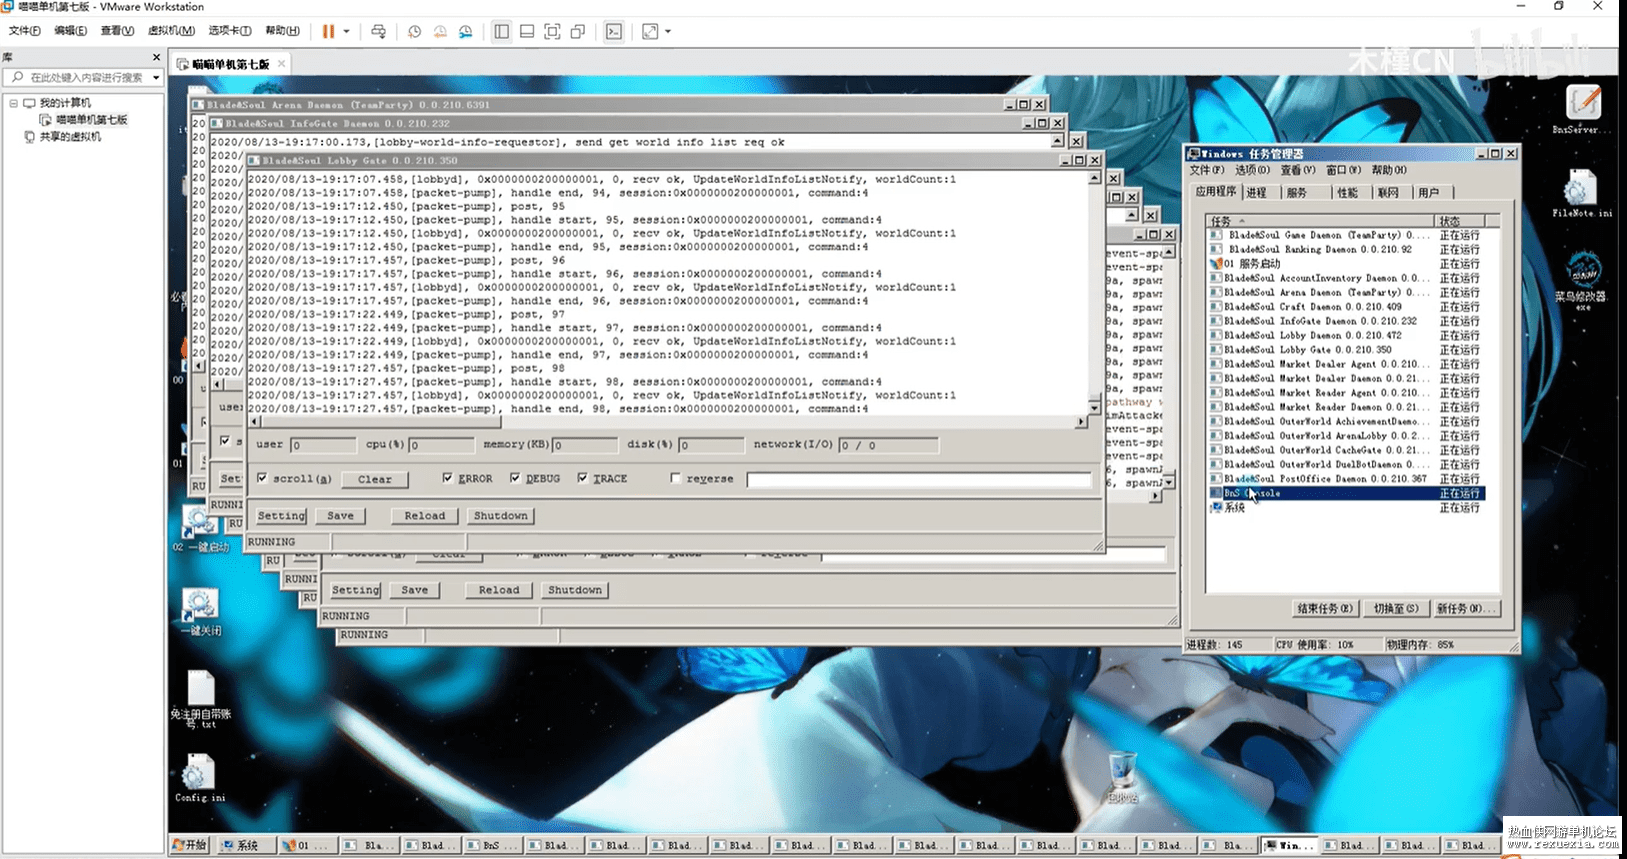Click the 系统 task row in Task Manager

coord(1345,508)
